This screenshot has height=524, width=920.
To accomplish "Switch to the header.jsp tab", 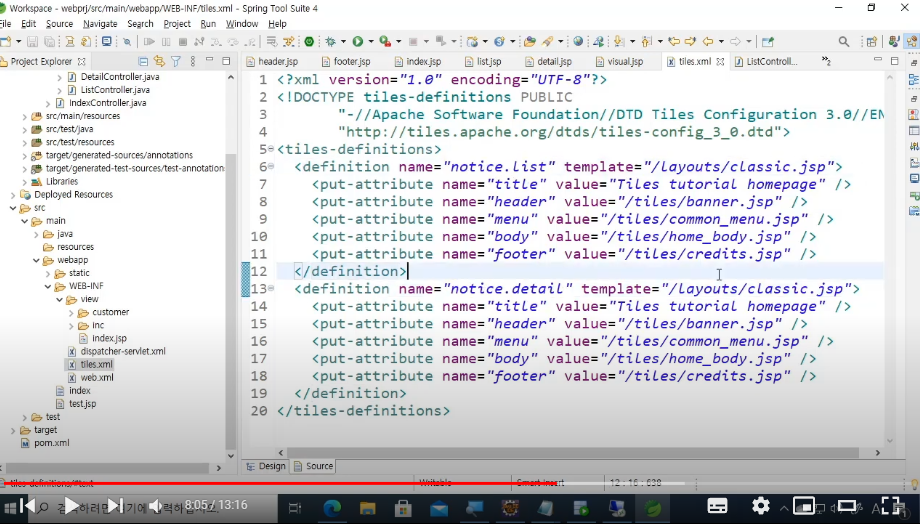I will click(x=272, y=62).
